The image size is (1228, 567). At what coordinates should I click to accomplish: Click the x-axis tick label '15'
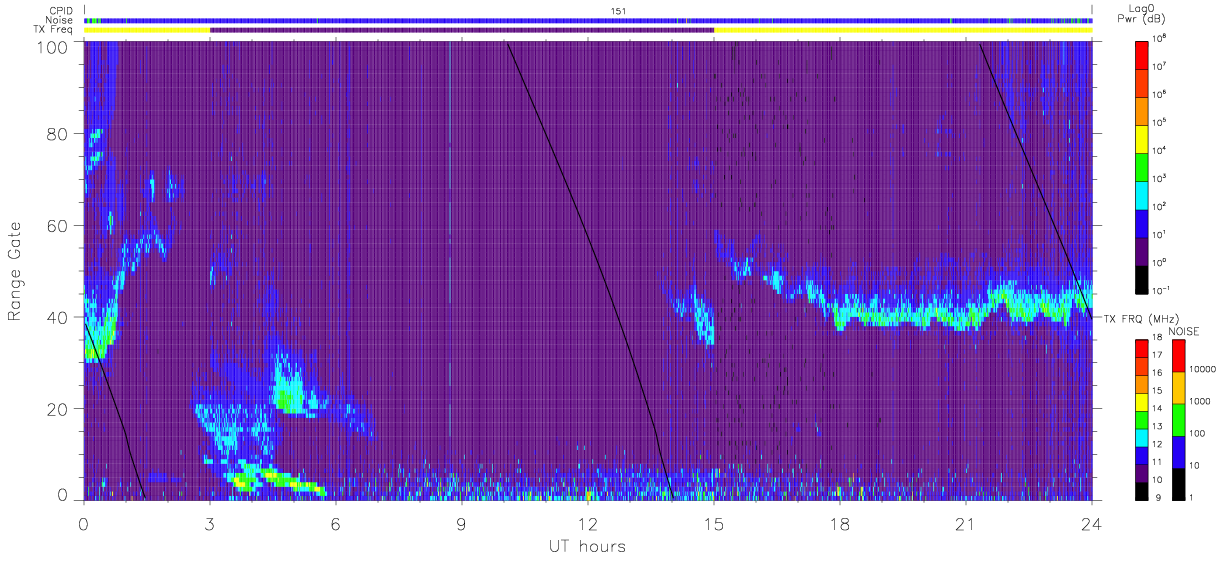[714, 524]
